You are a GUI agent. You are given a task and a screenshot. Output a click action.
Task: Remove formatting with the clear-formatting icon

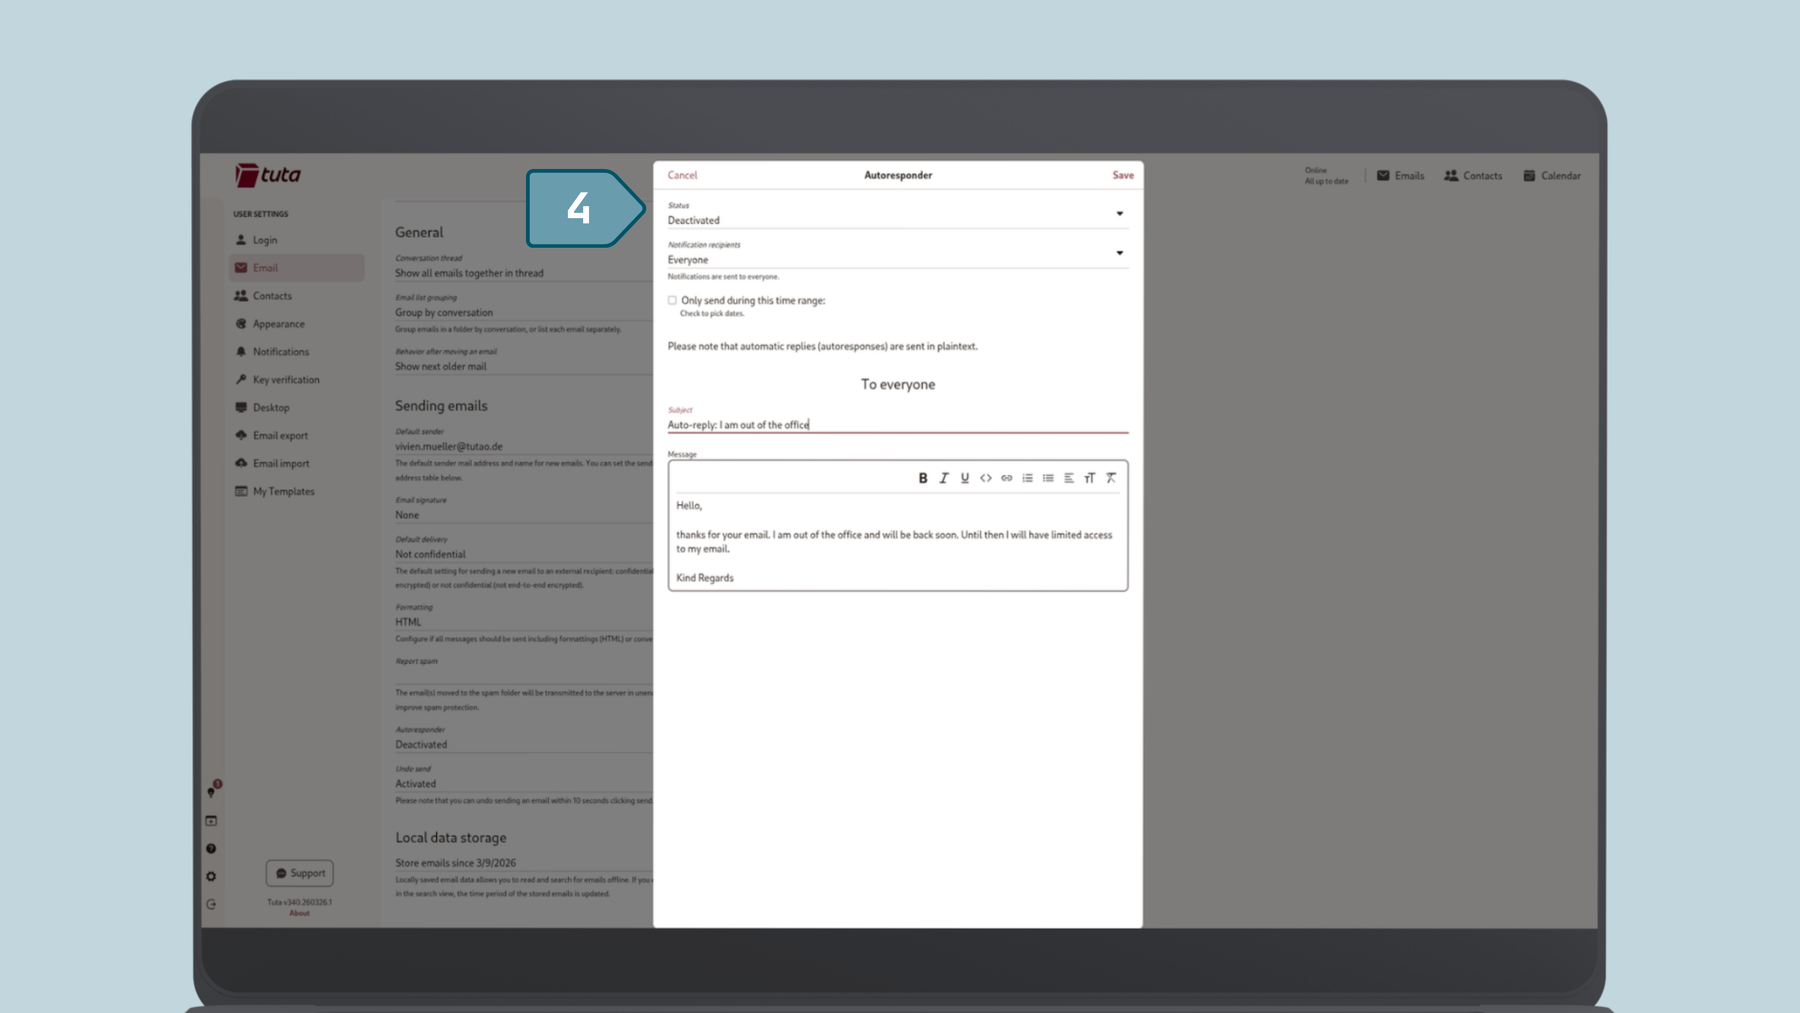pyautogui.click(x=1111, y=478)
